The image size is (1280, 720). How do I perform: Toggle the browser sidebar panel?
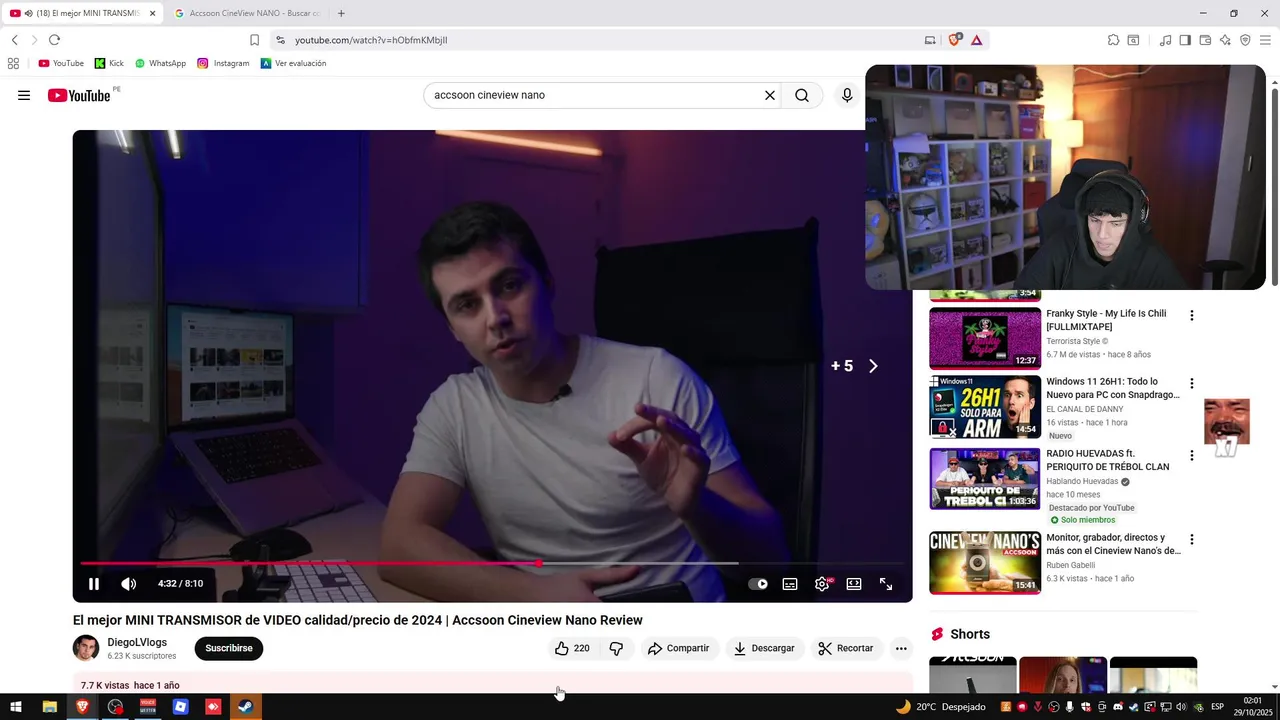point(1185,40)
